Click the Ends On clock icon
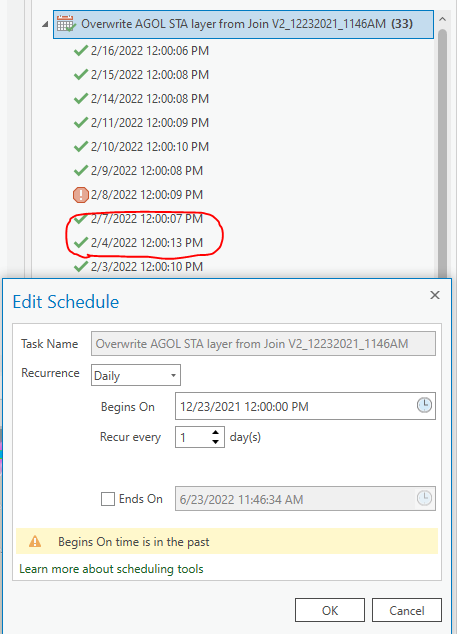 [x=424, y=499]
